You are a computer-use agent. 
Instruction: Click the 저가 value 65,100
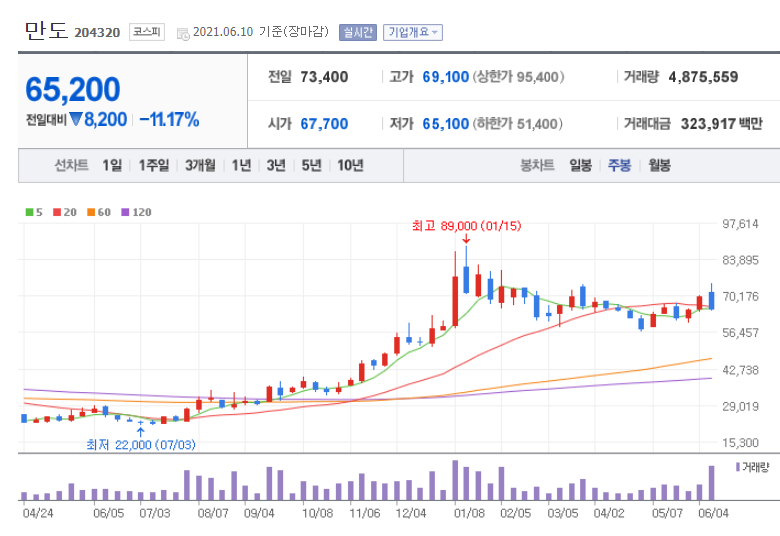446,124
